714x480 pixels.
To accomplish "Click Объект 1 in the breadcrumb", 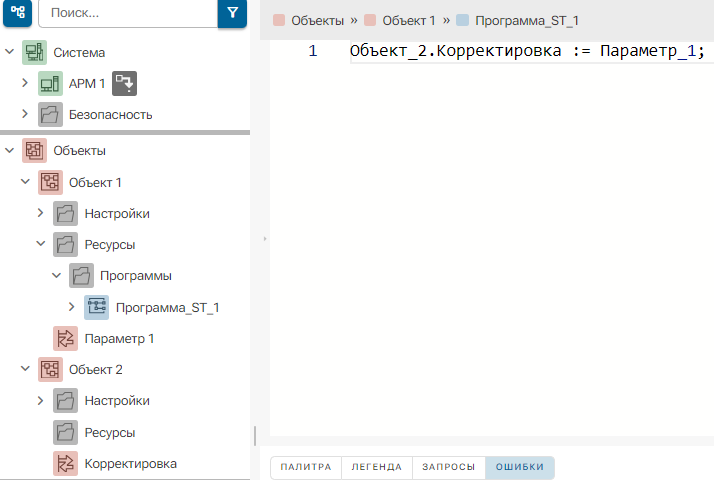I will [409, 21].
